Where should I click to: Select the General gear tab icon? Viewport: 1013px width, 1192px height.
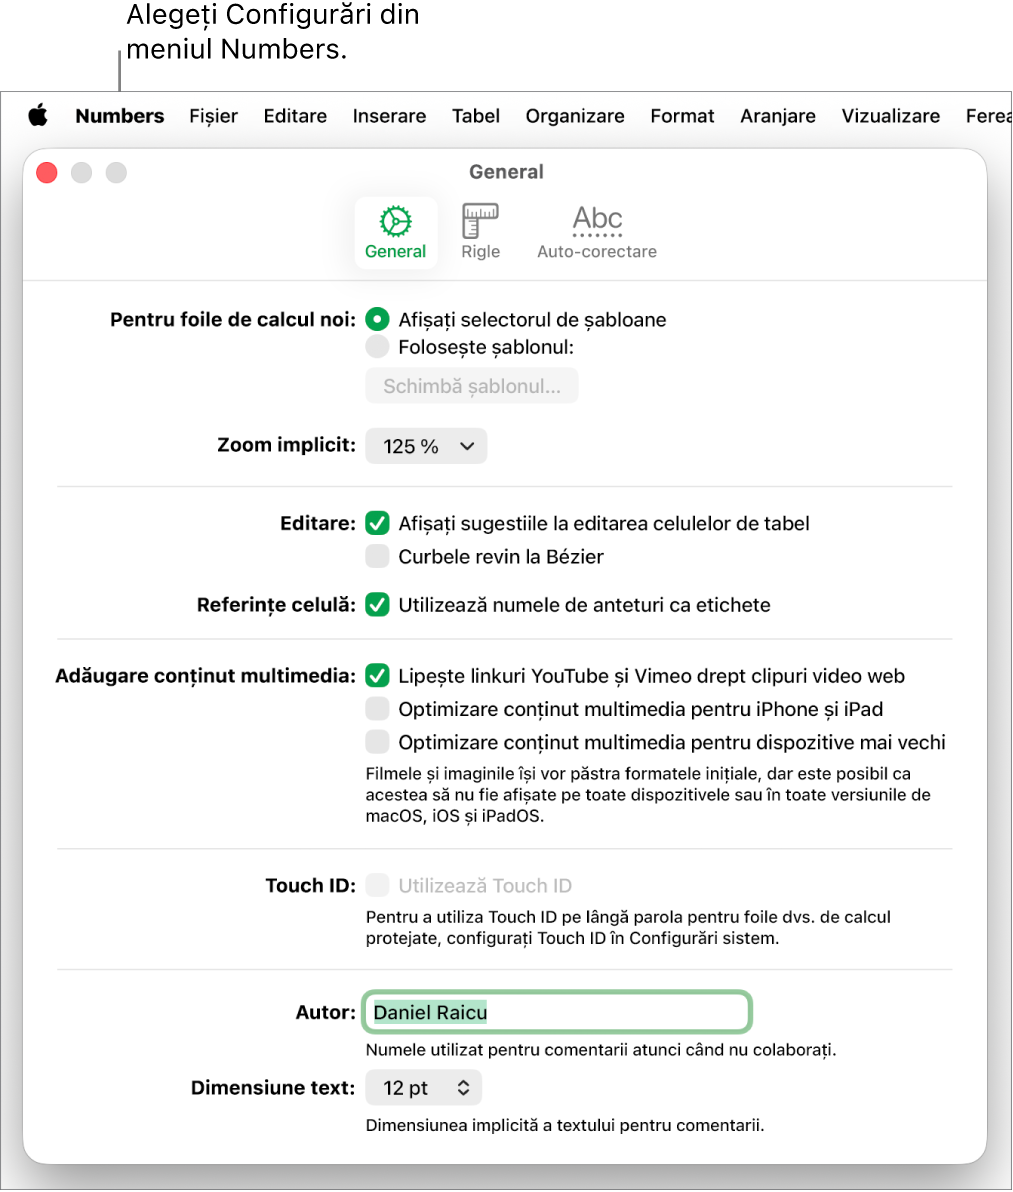tap(395, 232)
